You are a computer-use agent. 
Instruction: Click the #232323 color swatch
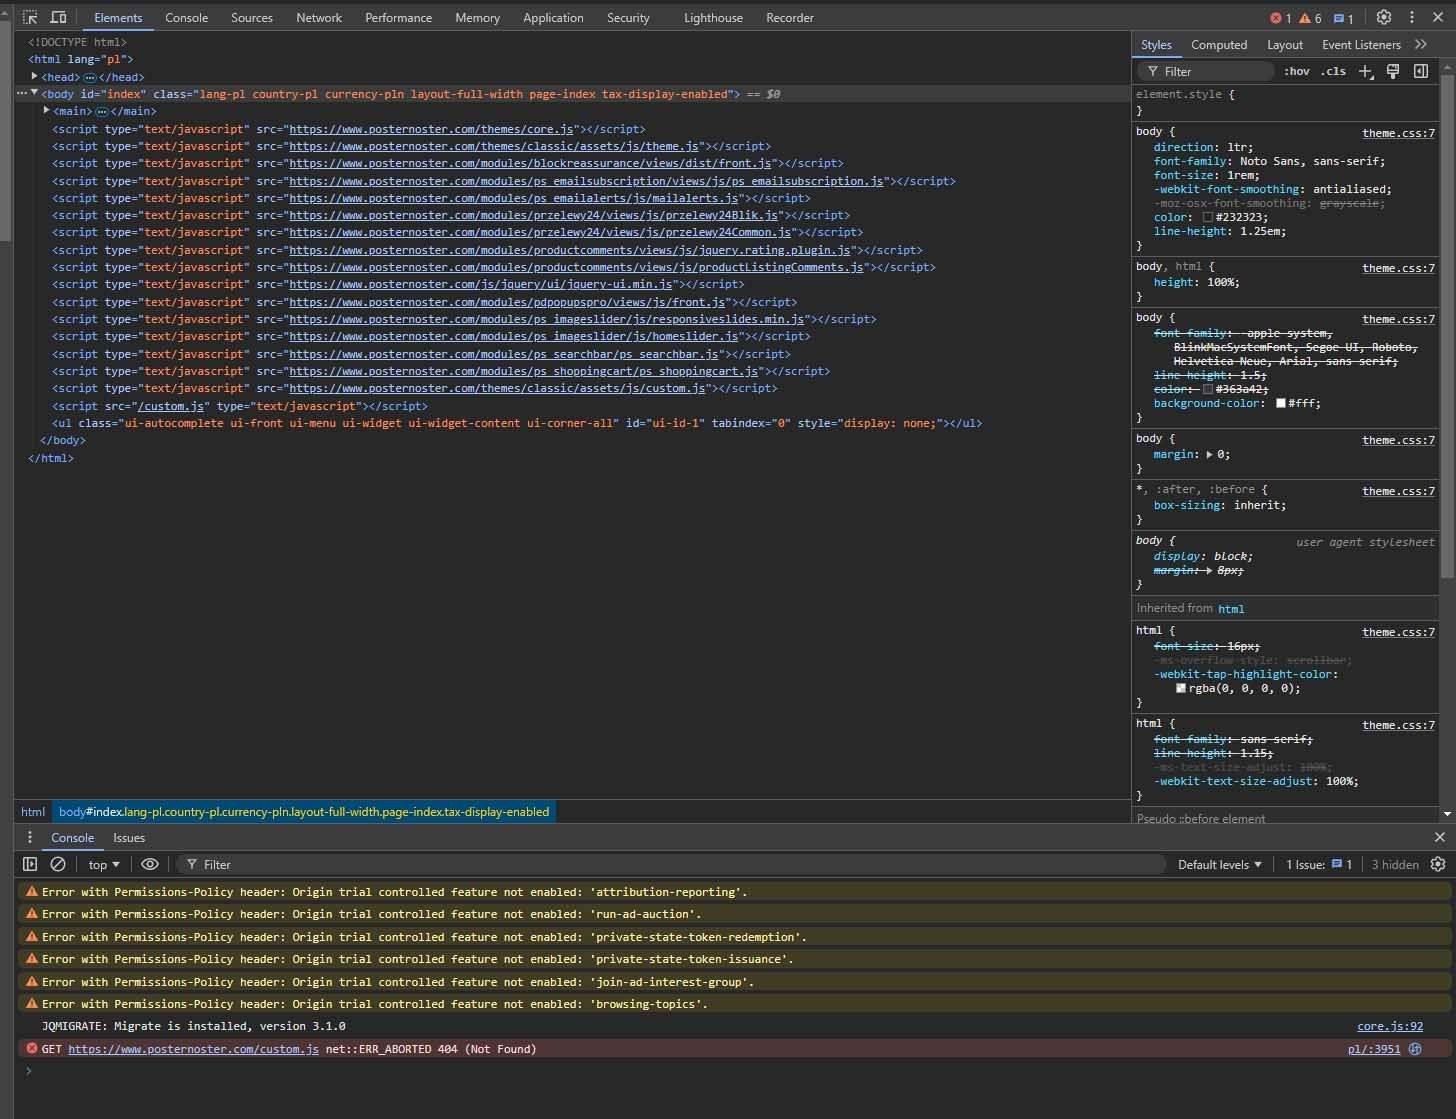point(1207,217)
